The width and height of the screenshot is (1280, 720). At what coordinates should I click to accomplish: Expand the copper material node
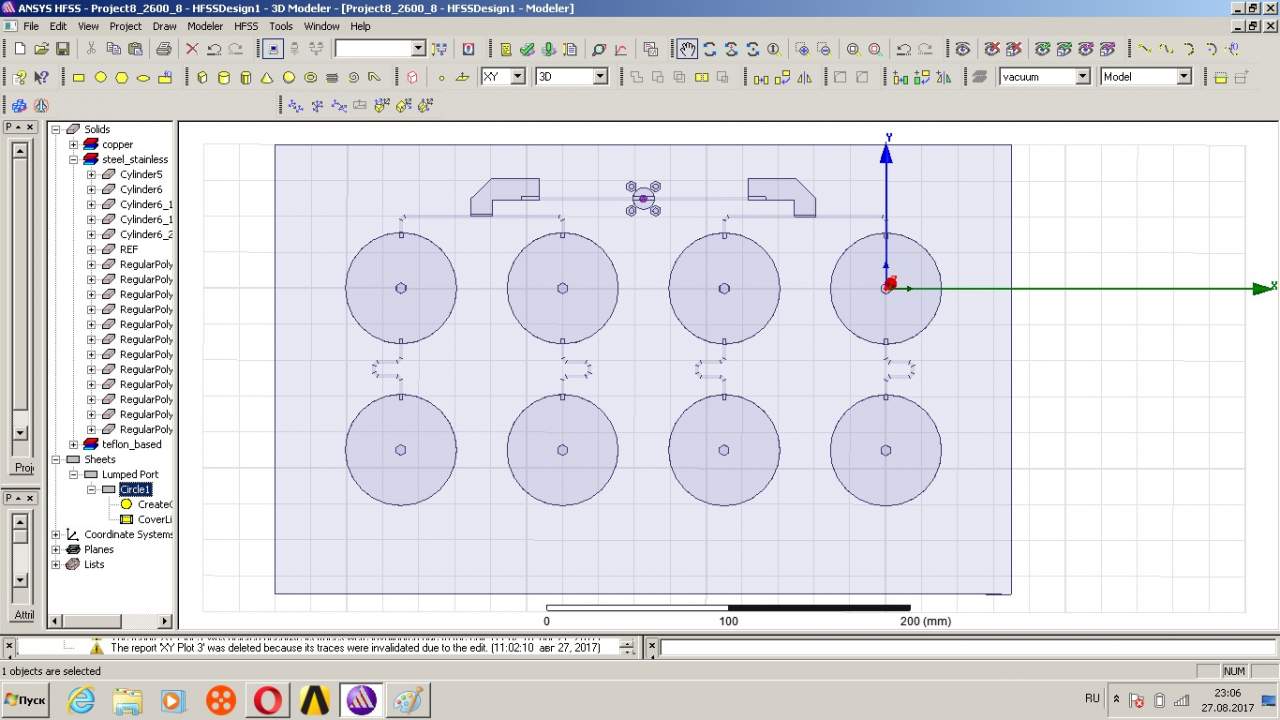(74, 145)
